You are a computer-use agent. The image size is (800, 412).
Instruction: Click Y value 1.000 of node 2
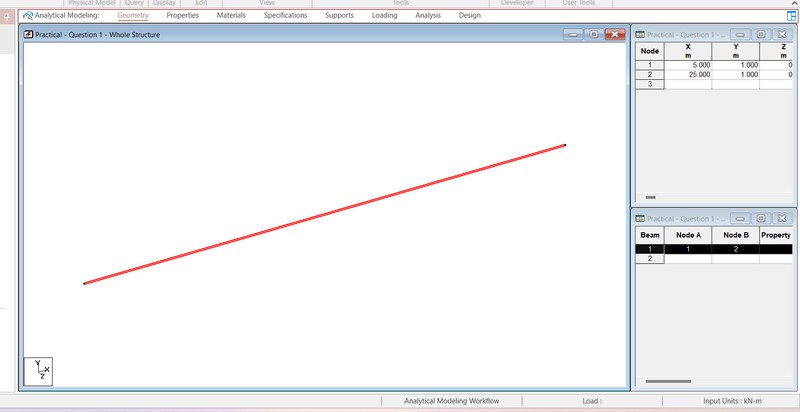tap(736, 74)
